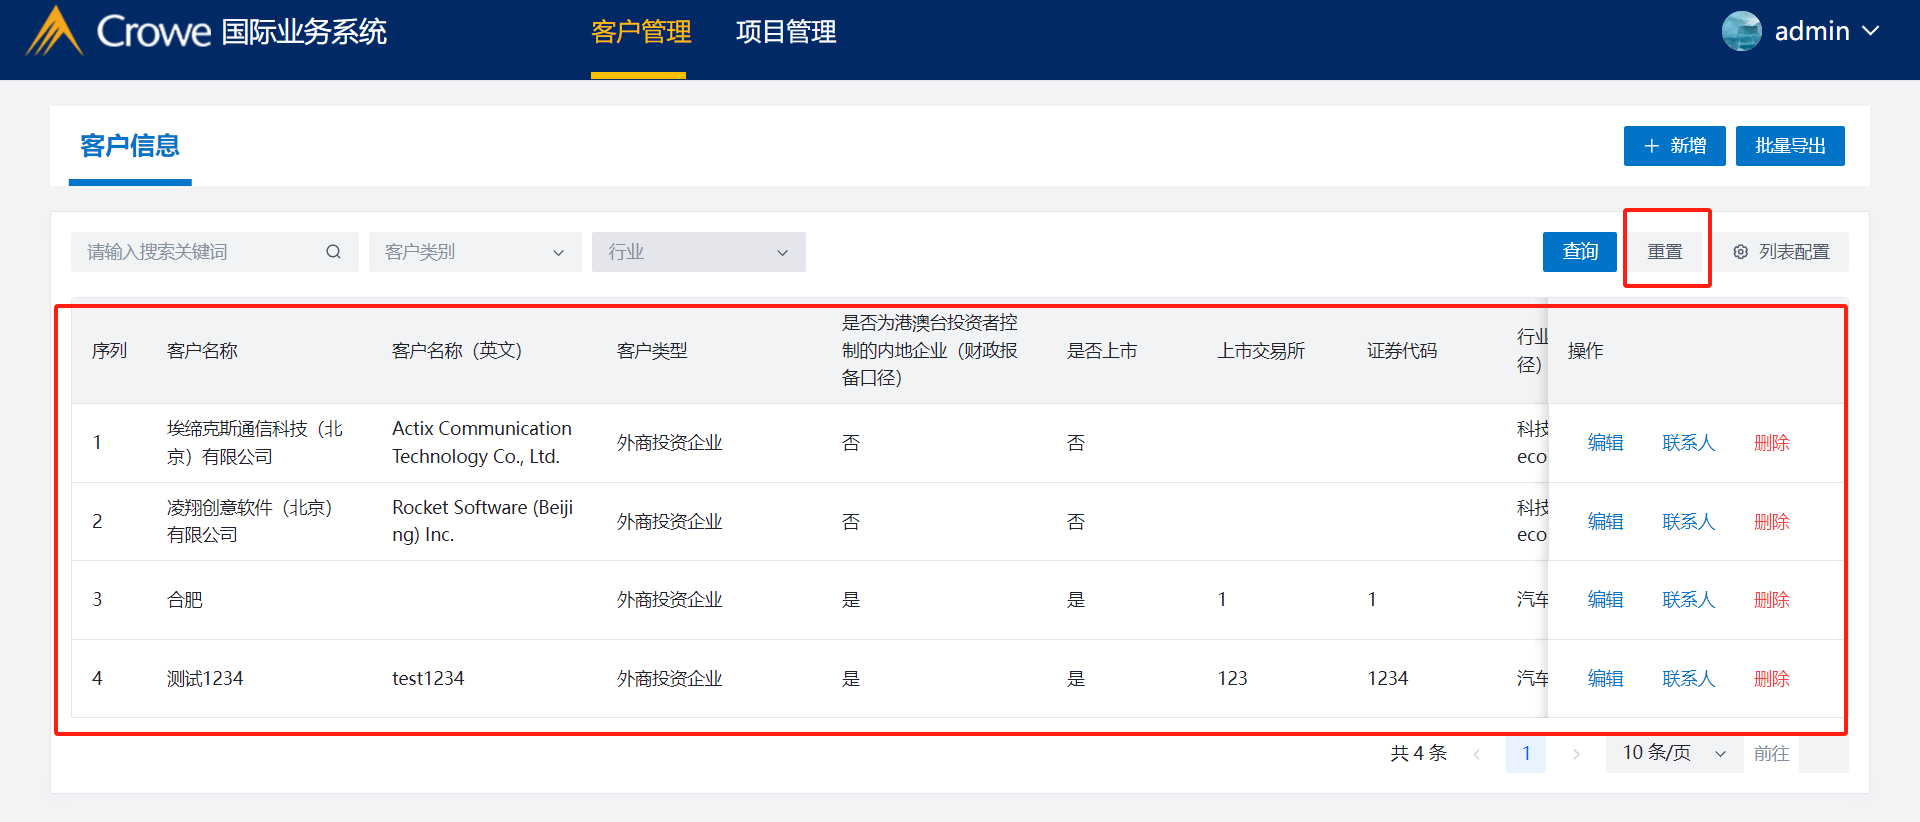This screenshot has width=1920, height=822.
Task: Click the 证券代码 column header
Action: coord(1402,351)
